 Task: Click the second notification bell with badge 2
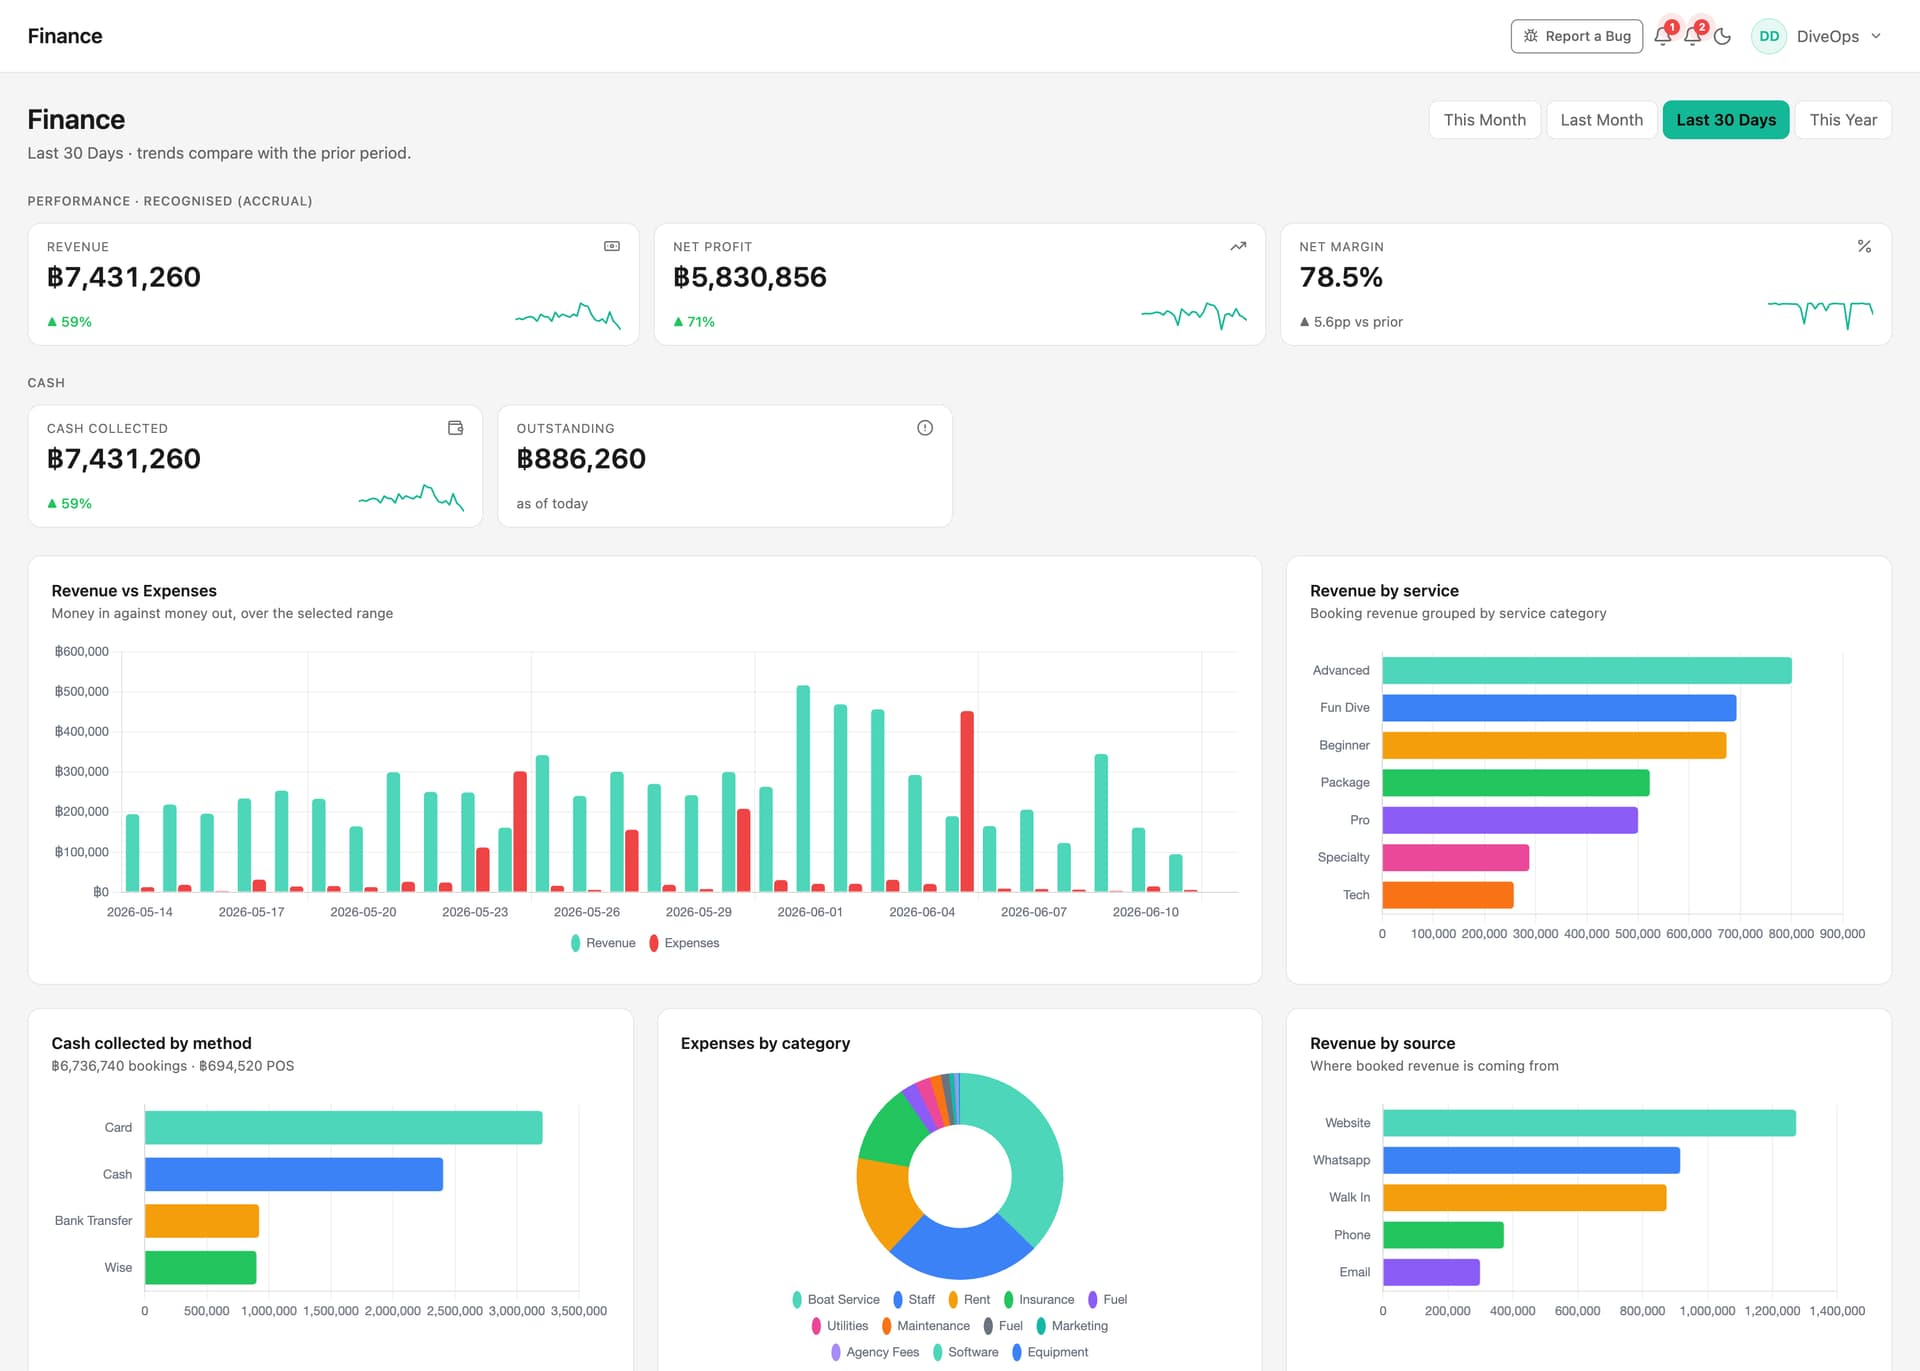(1692, 36)
